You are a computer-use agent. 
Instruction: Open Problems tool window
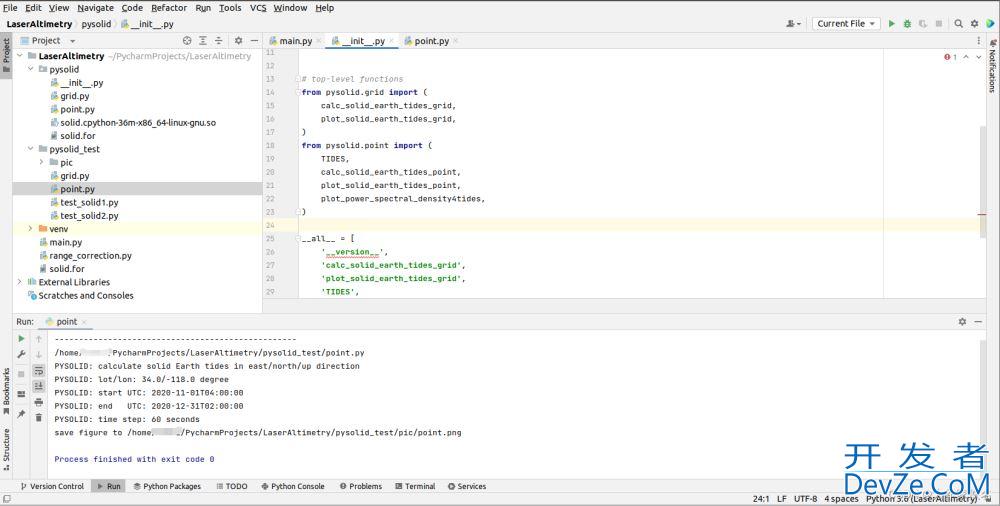[x=361, y=486]
